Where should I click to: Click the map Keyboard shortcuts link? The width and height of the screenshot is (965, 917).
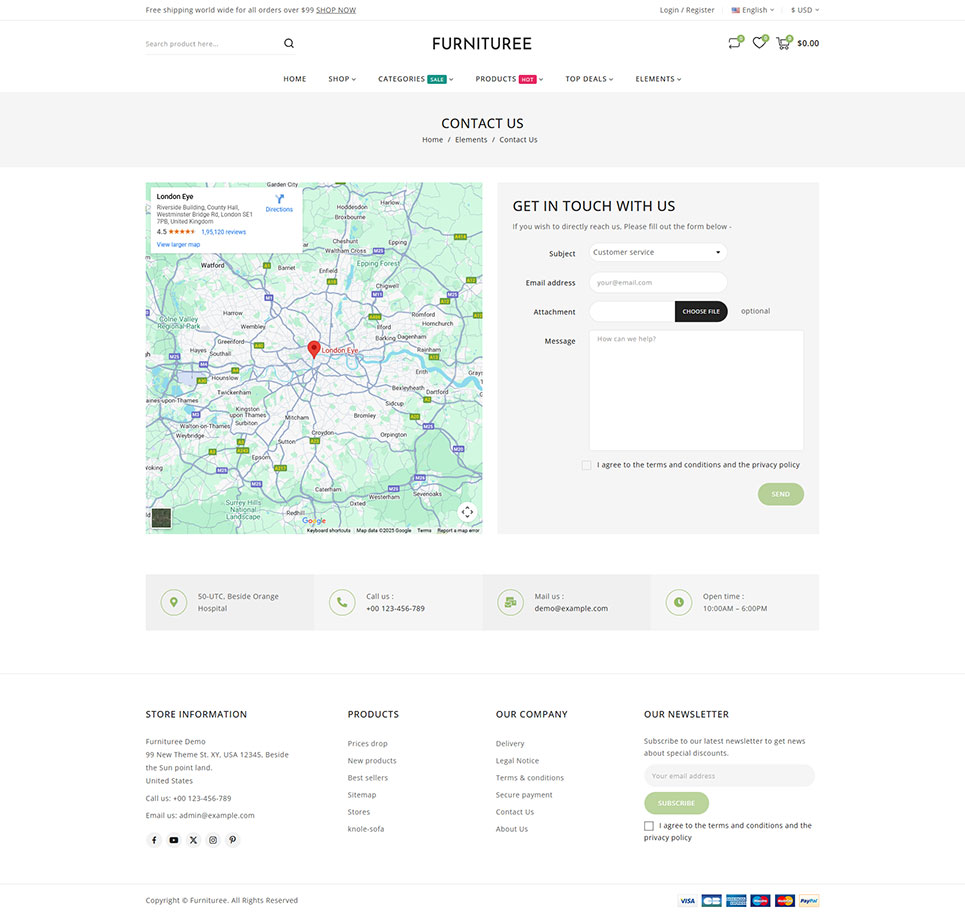click(x=328, y=531)
